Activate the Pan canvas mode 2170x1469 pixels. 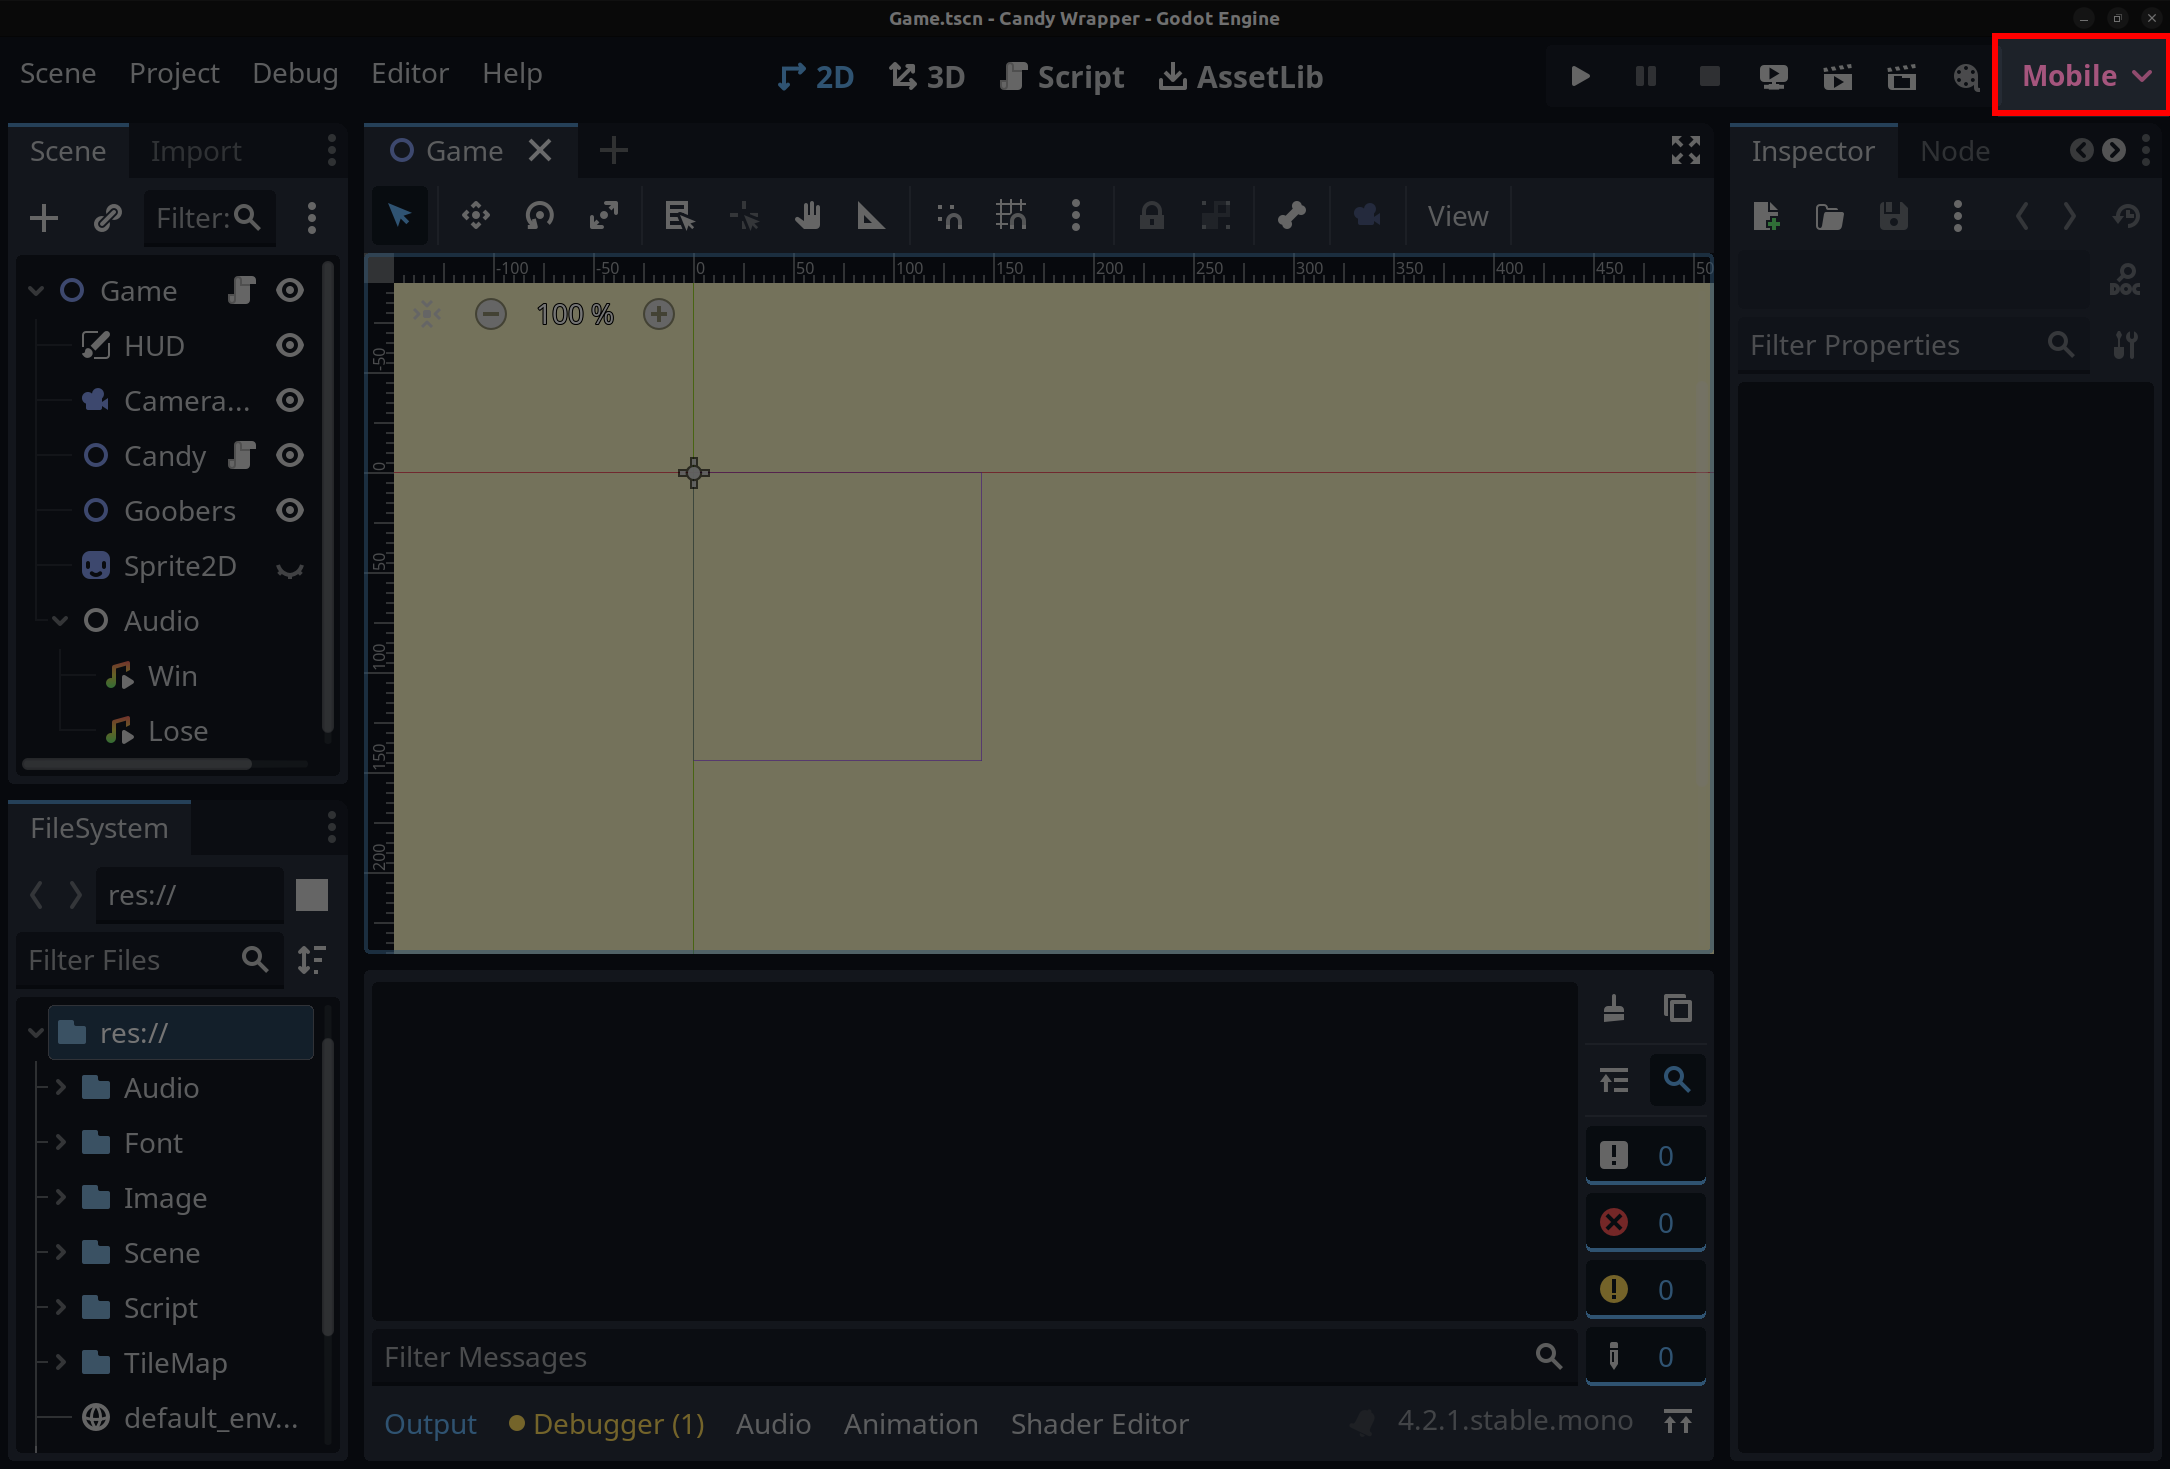(808, 215)
